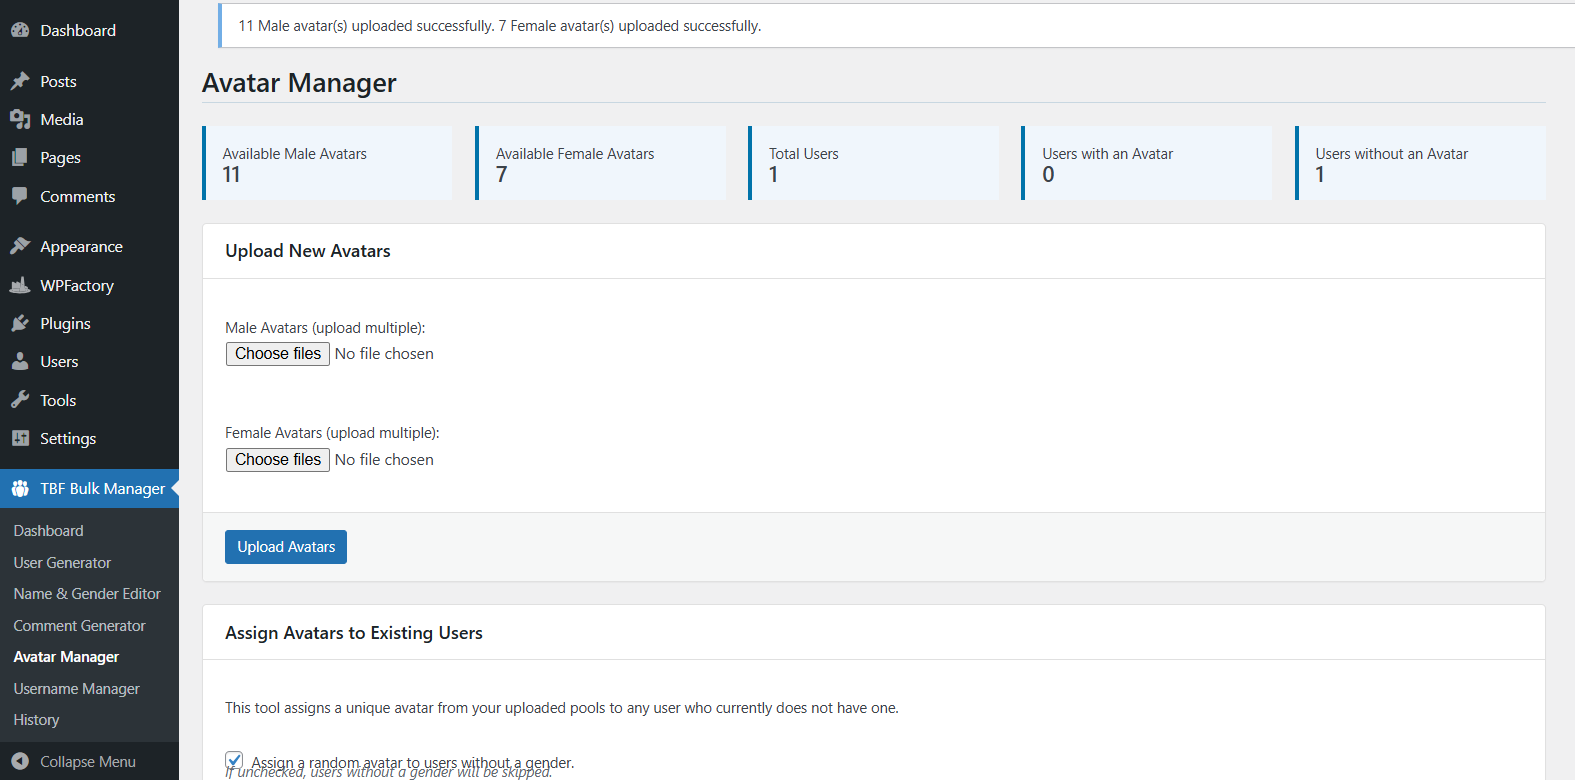Click the Pages document icon

click(20, 157)
